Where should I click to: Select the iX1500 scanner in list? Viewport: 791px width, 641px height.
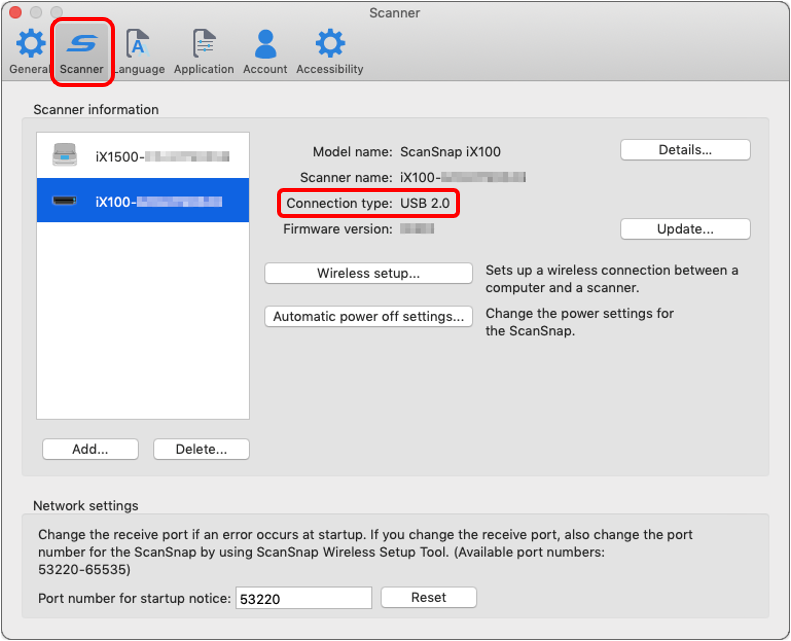click(x=143, y=156)
